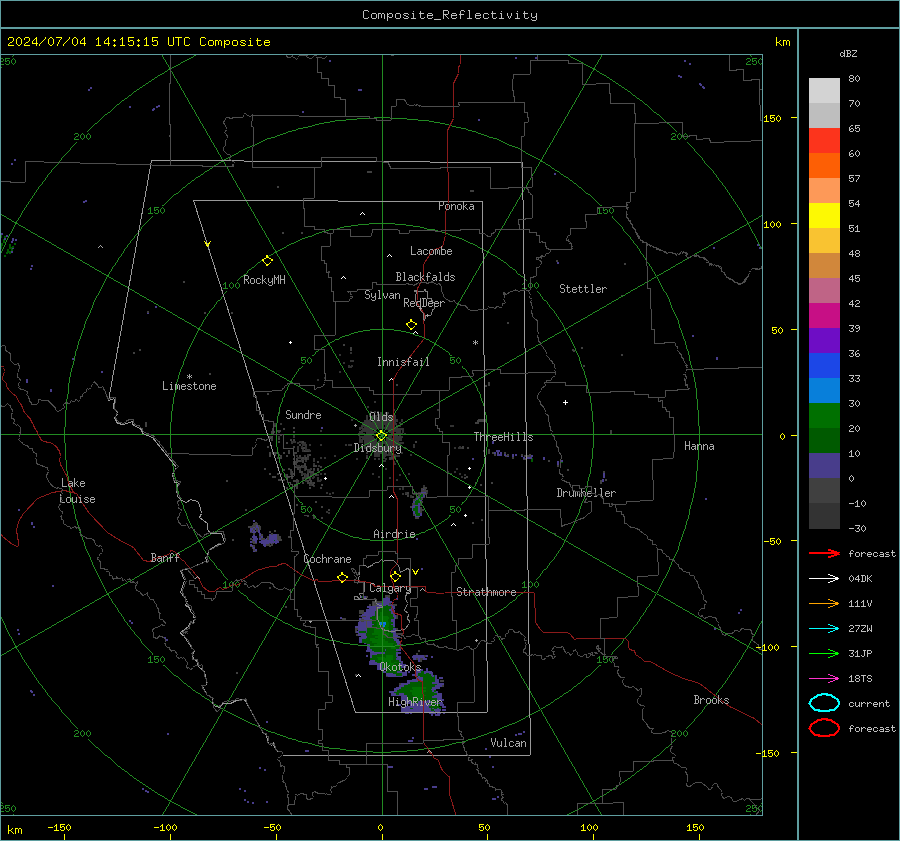This screenshot has height=841, width=900.
Task: Click yellow diamond marker under Cochrane label
Action: pos(342,577)
